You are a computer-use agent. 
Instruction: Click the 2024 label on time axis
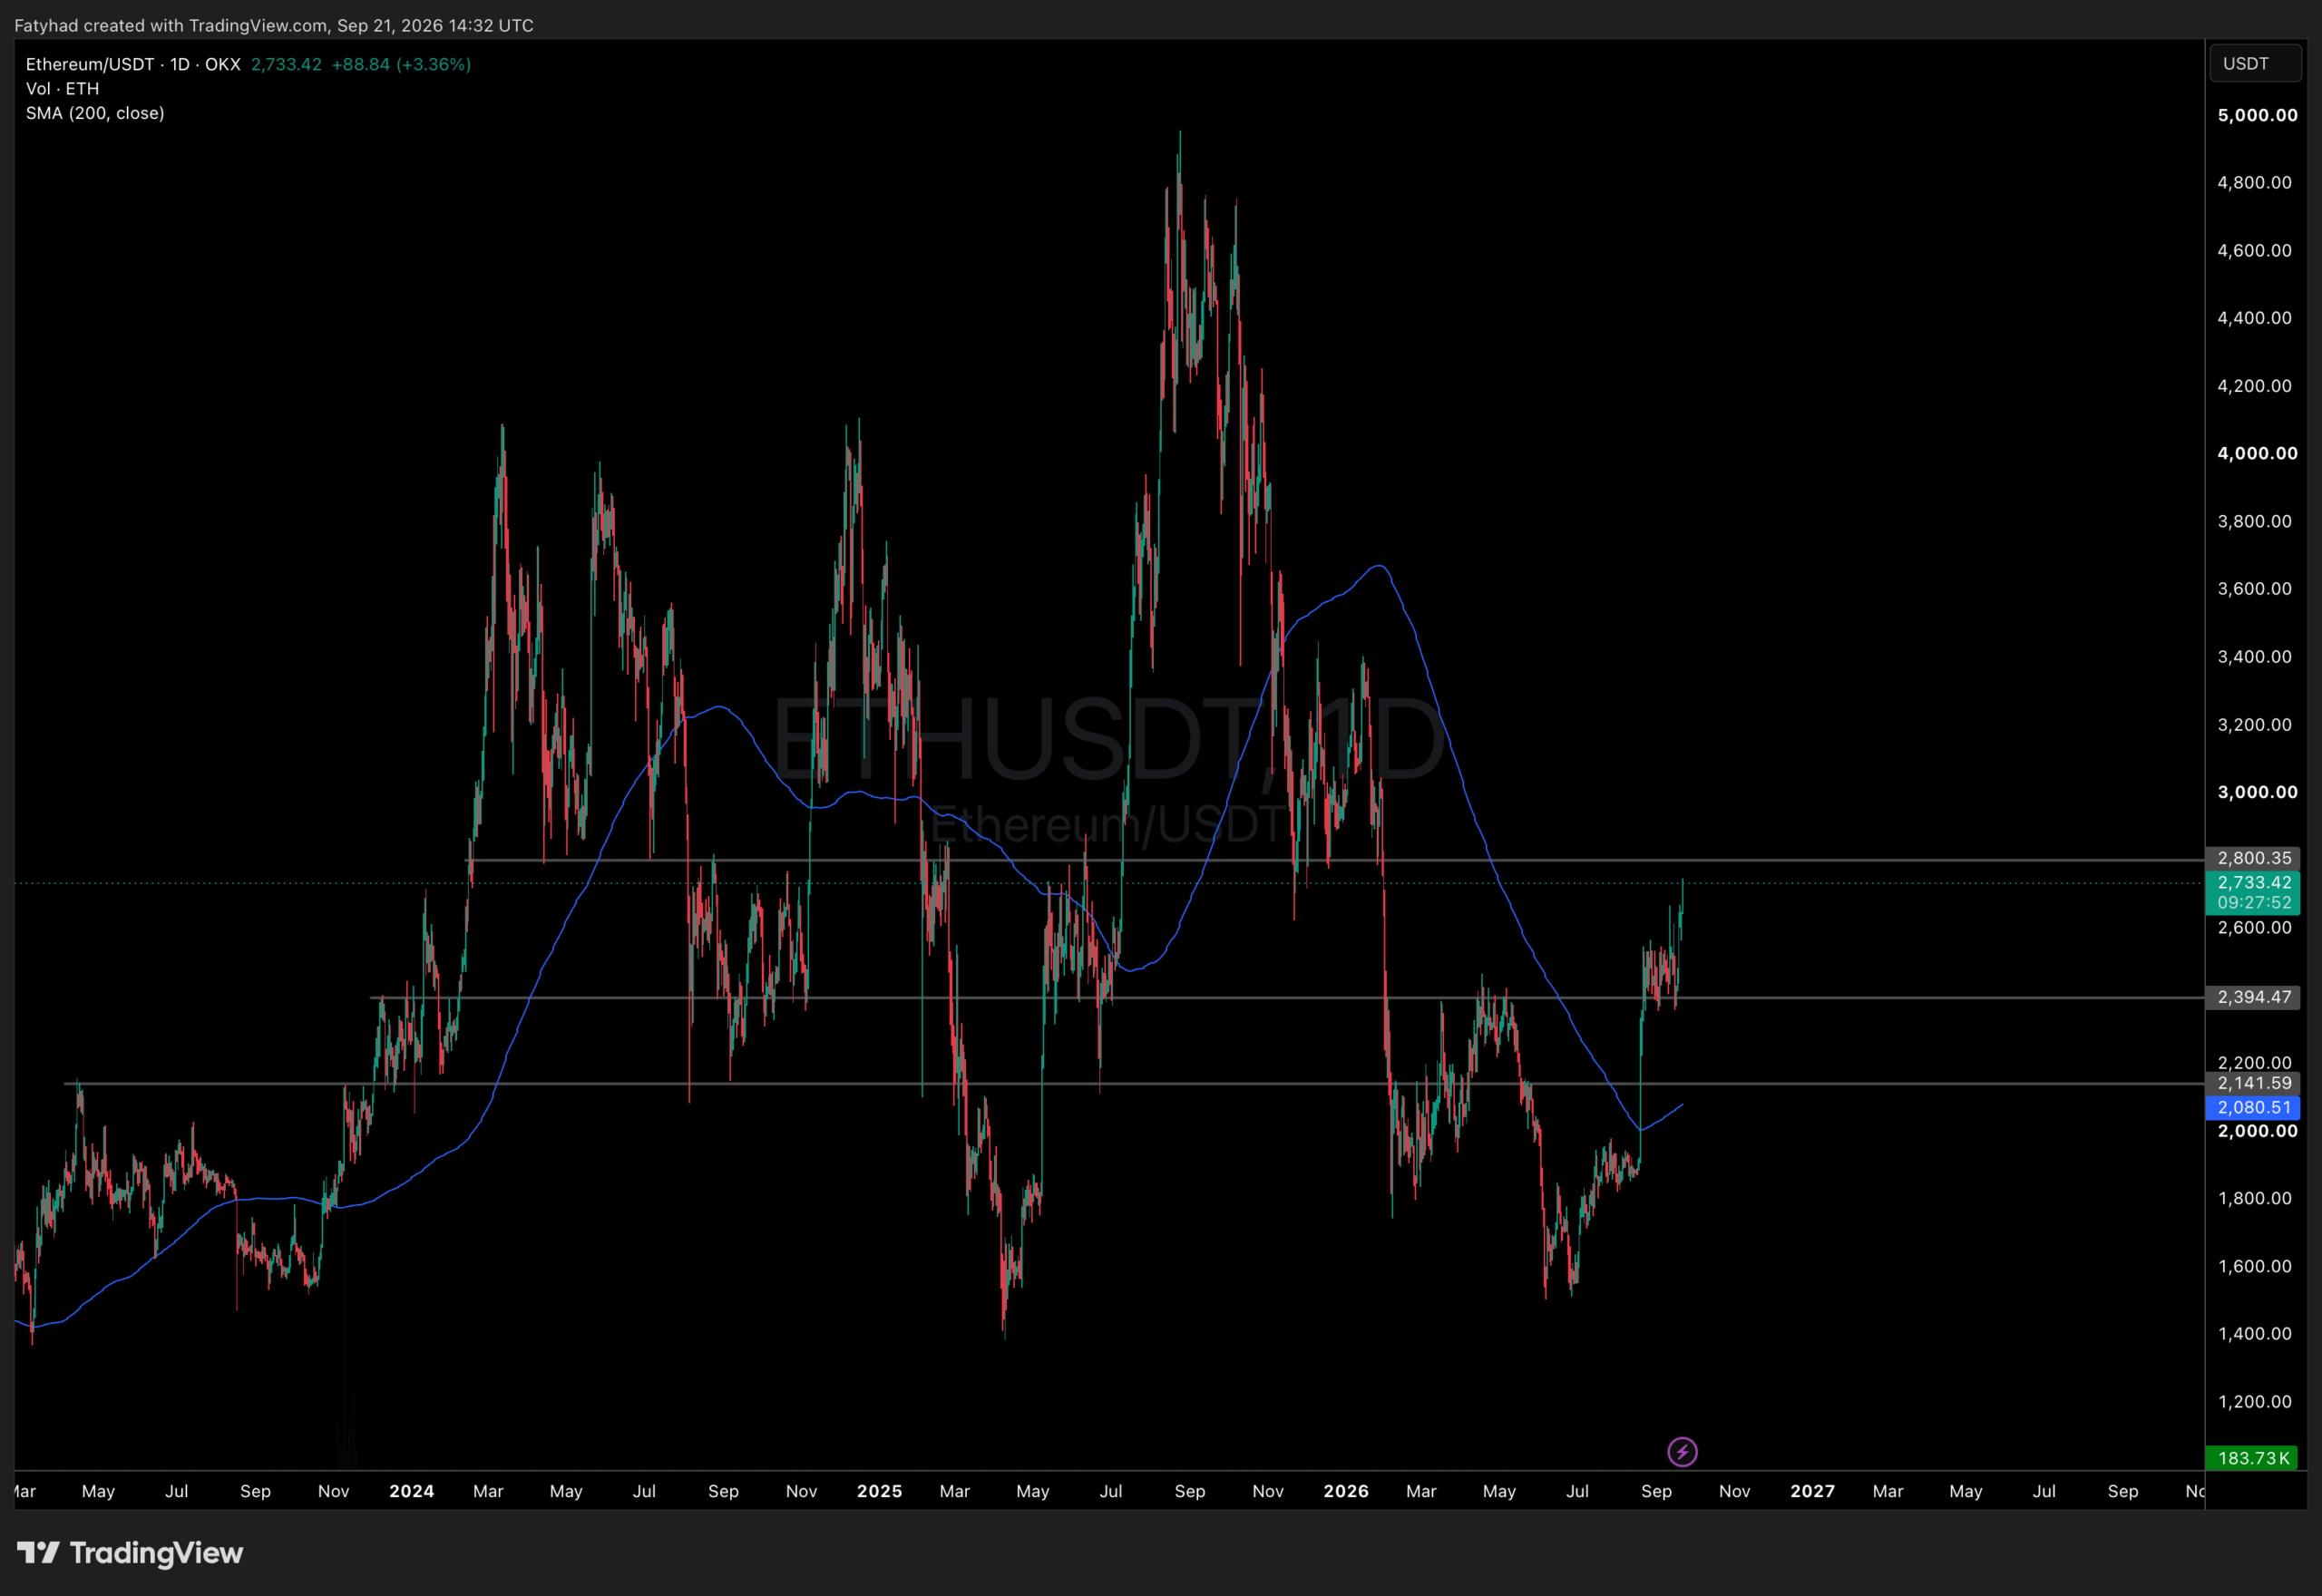tap(411, 1491)
